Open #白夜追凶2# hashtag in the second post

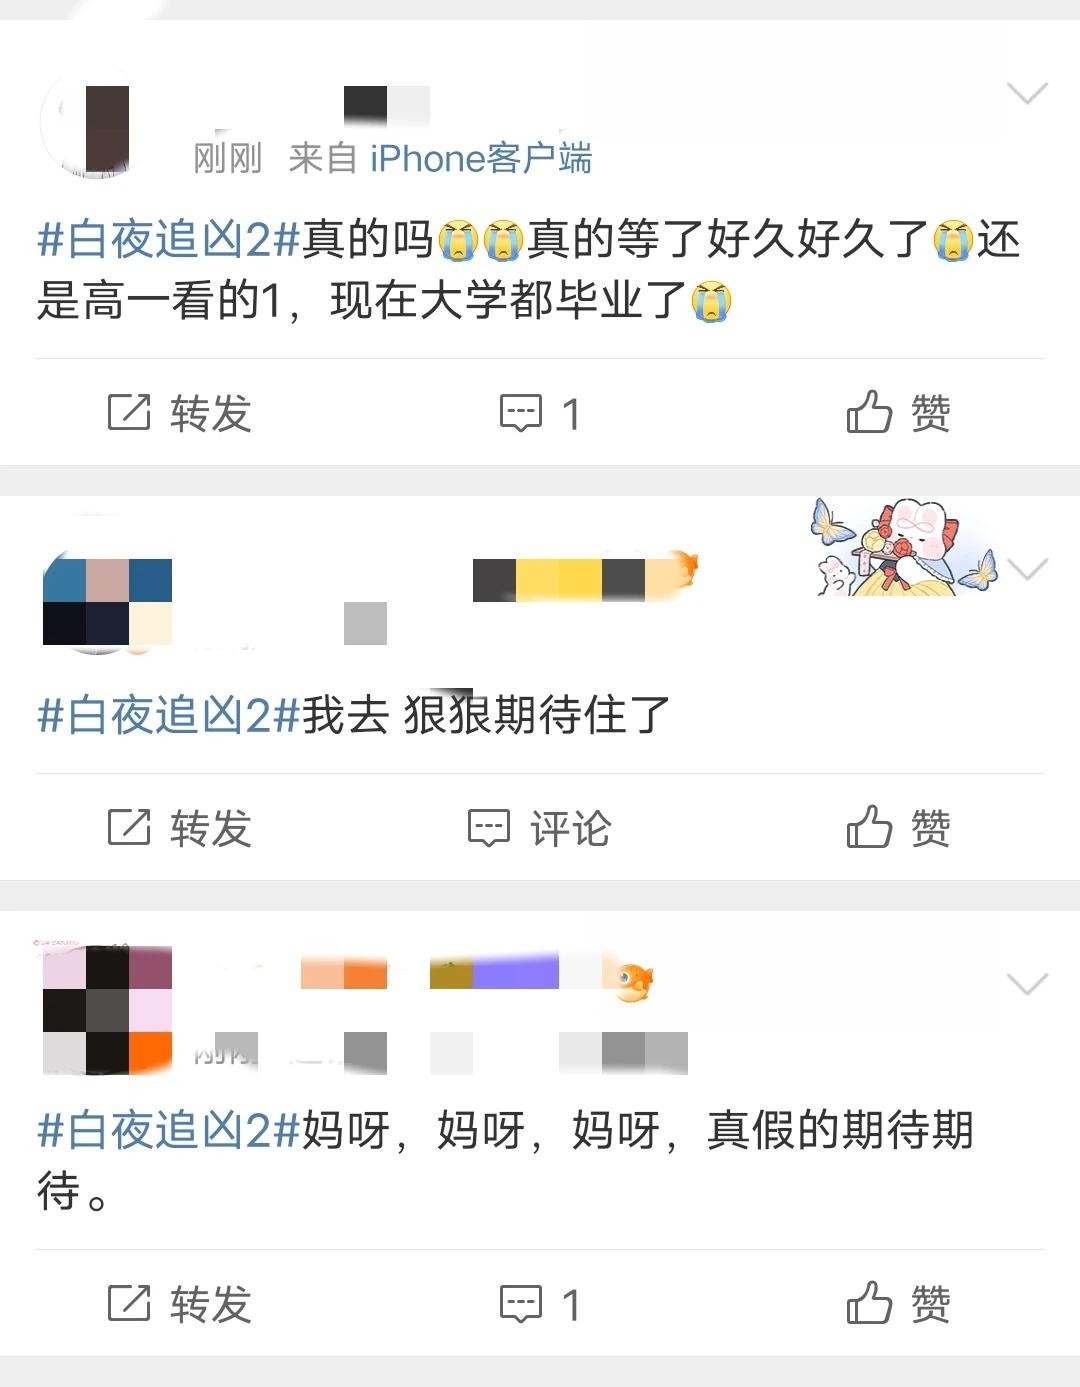point(169,715)
